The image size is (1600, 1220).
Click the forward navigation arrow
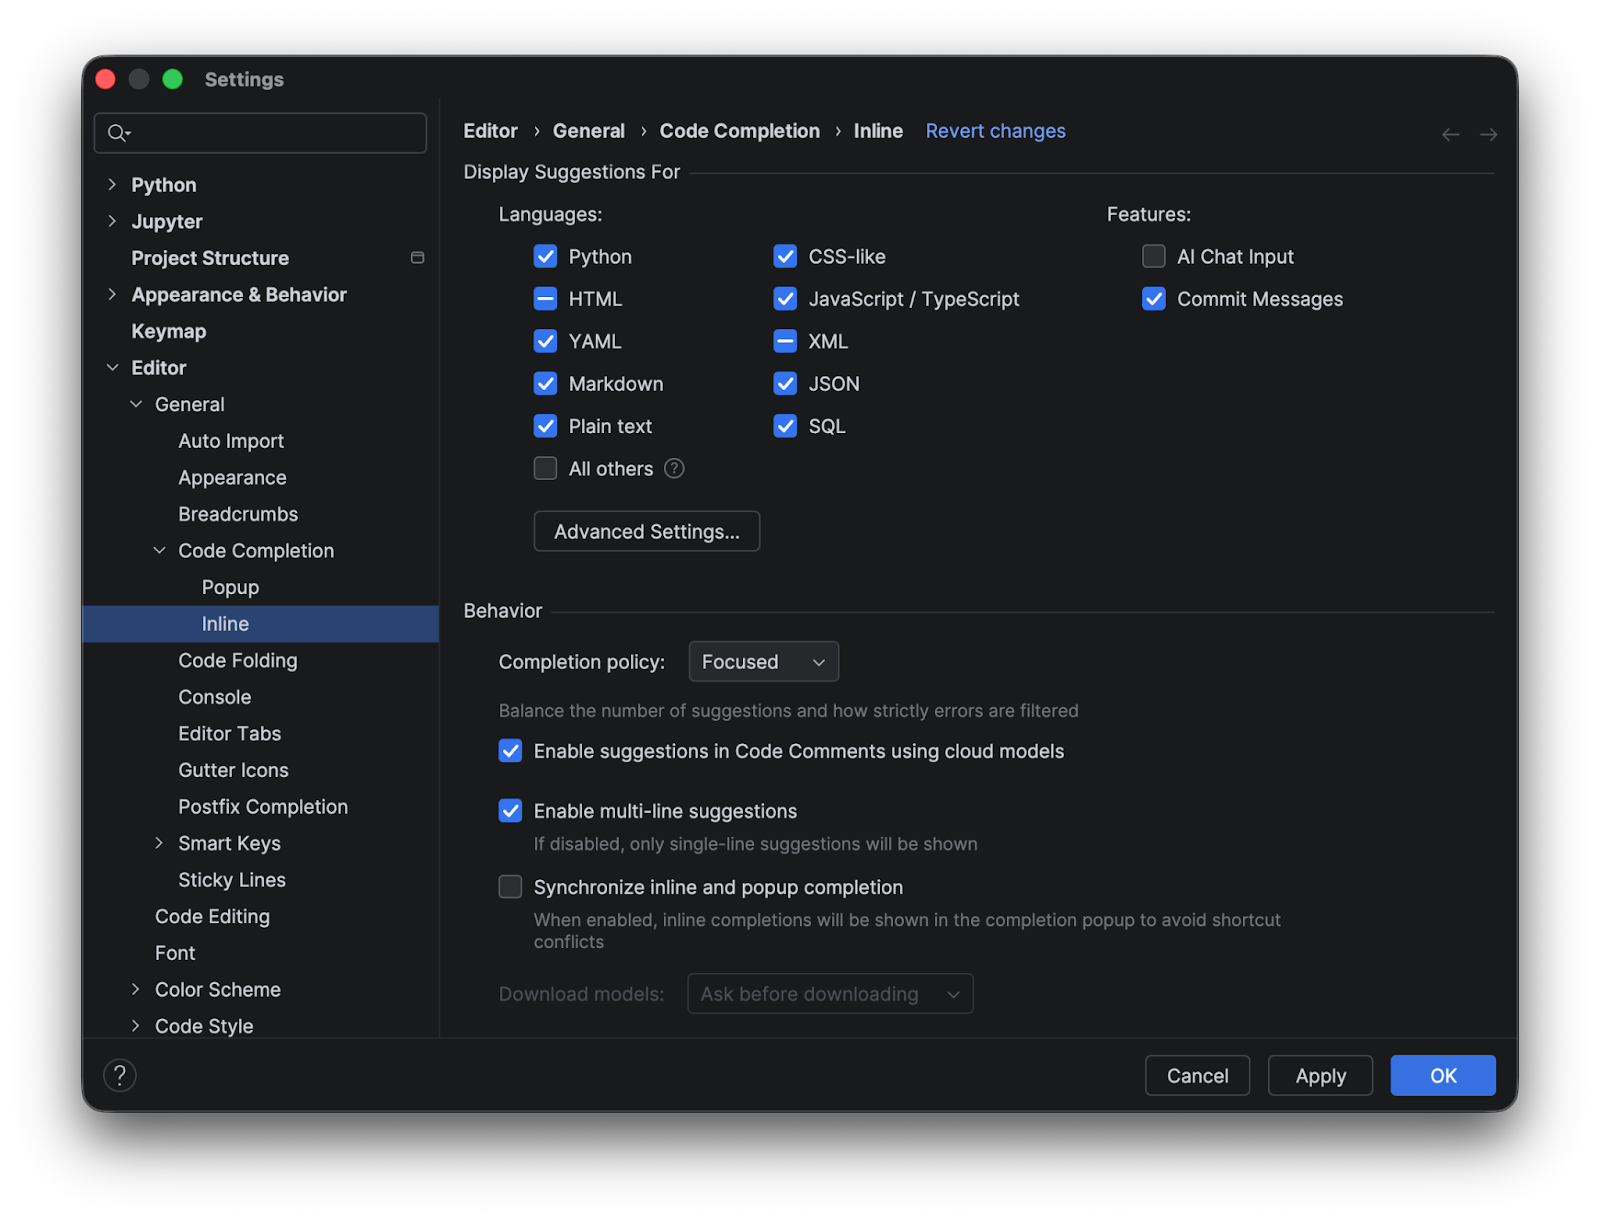pos(1488,134)
